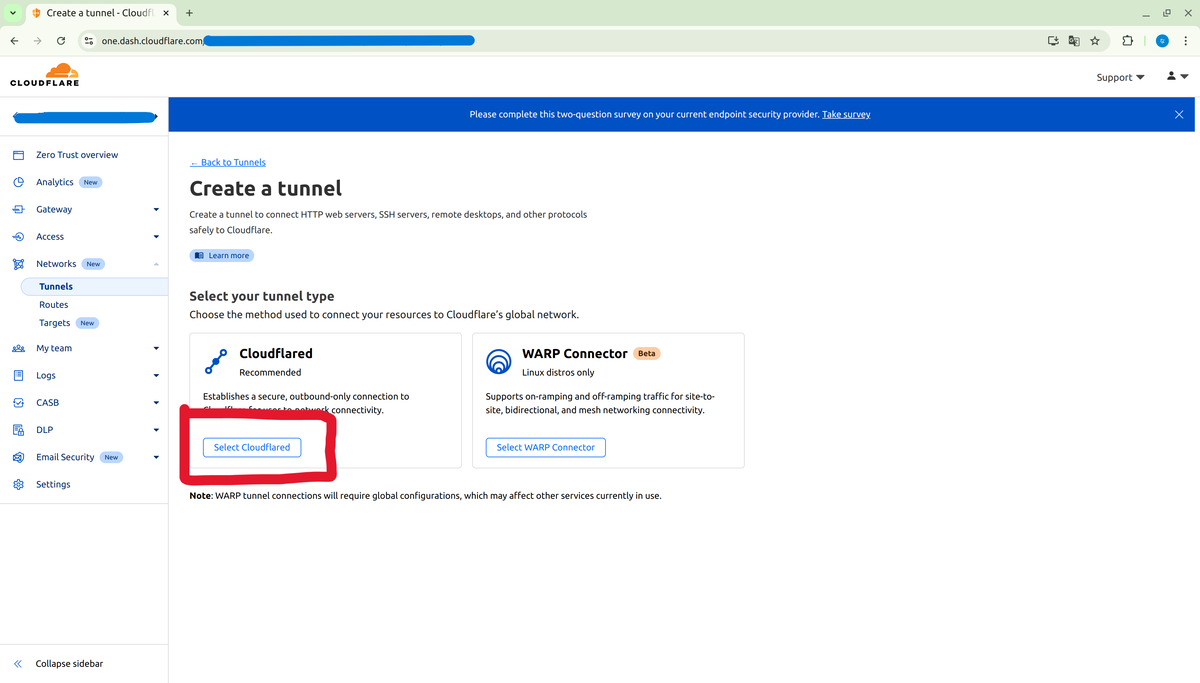
Task: Click the Cloudflare logo
Action: click(x=44, y=74)
